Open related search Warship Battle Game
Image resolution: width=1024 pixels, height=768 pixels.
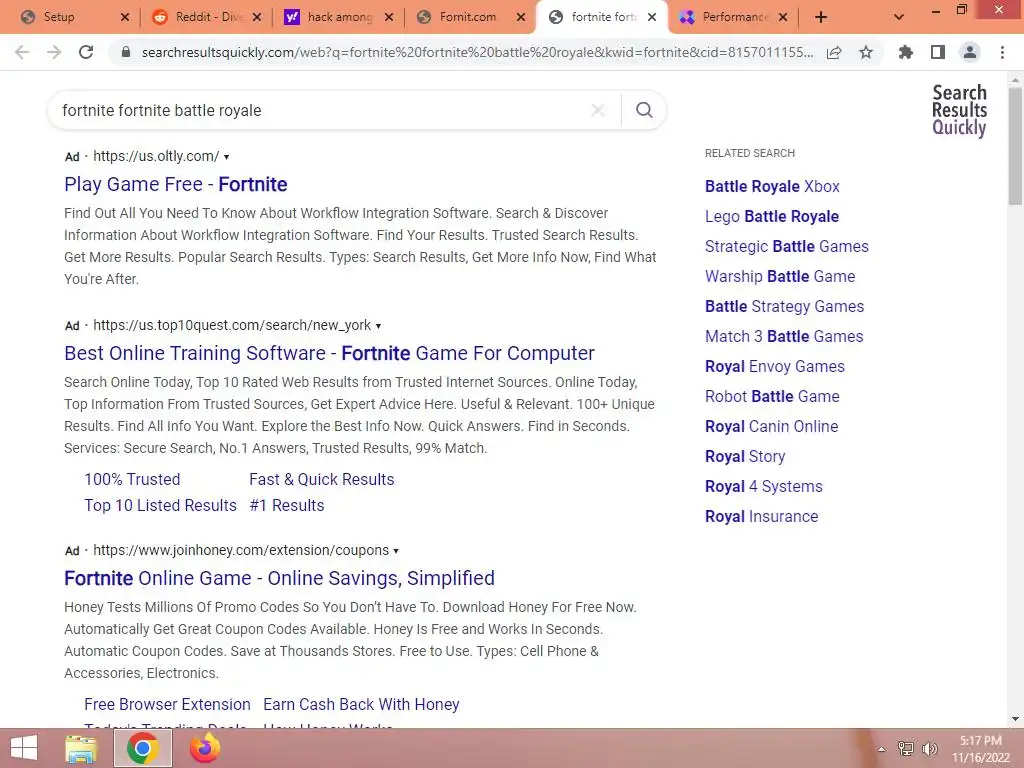(x=780, y=277)
